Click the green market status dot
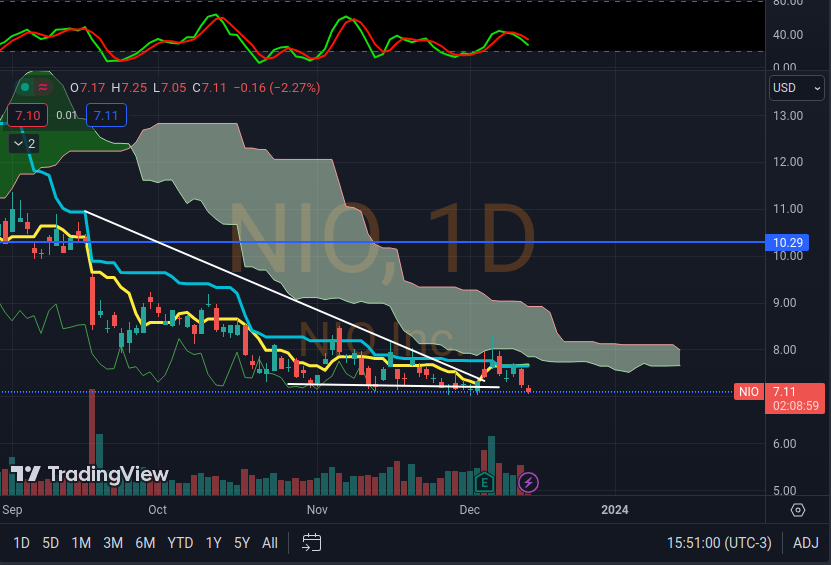831x565 pixels. pyautogui.click(x=25, y=87)
